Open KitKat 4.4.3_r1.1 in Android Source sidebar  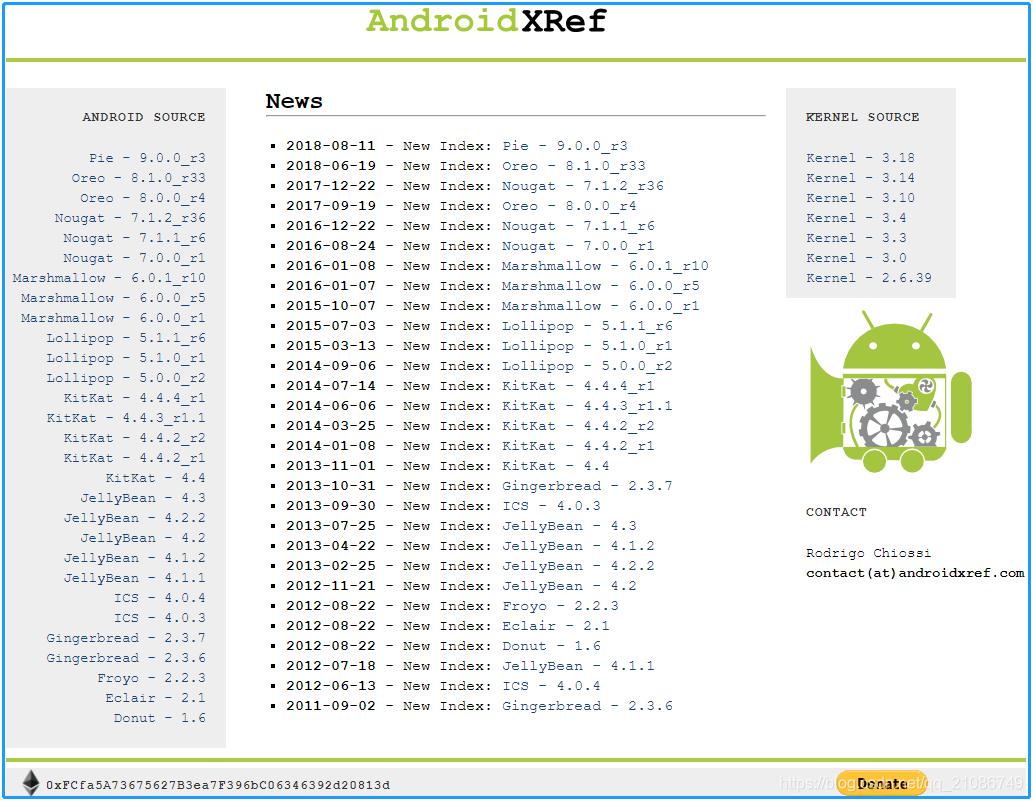coord(126,418)
